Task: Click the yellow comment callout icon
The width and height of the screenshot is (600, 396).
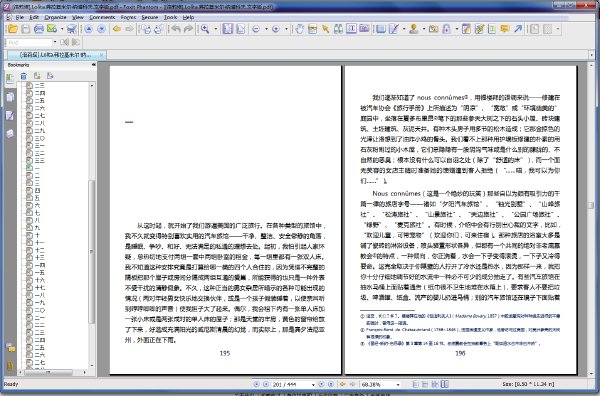Action: (505, 29)
